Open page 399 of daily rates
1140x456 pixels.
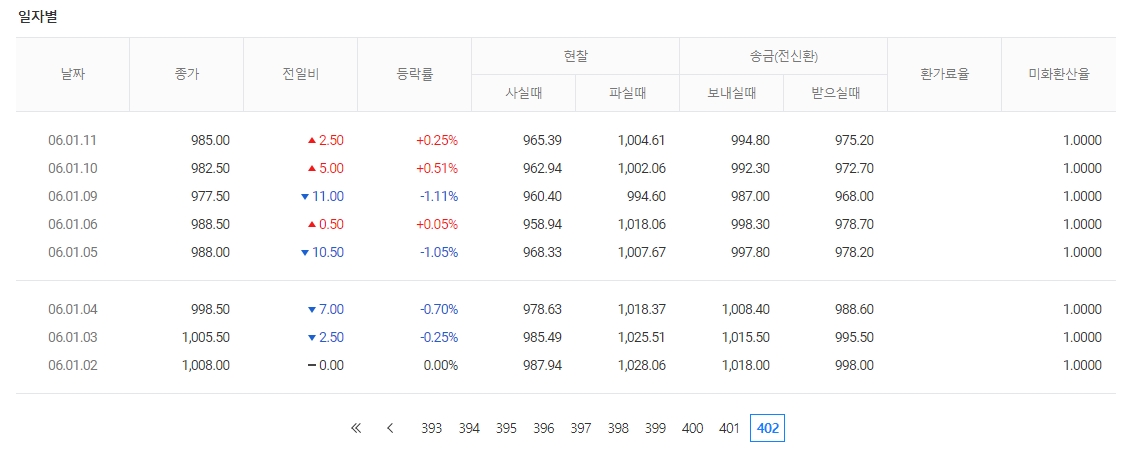pyautogui.click(x=655, y=428)
